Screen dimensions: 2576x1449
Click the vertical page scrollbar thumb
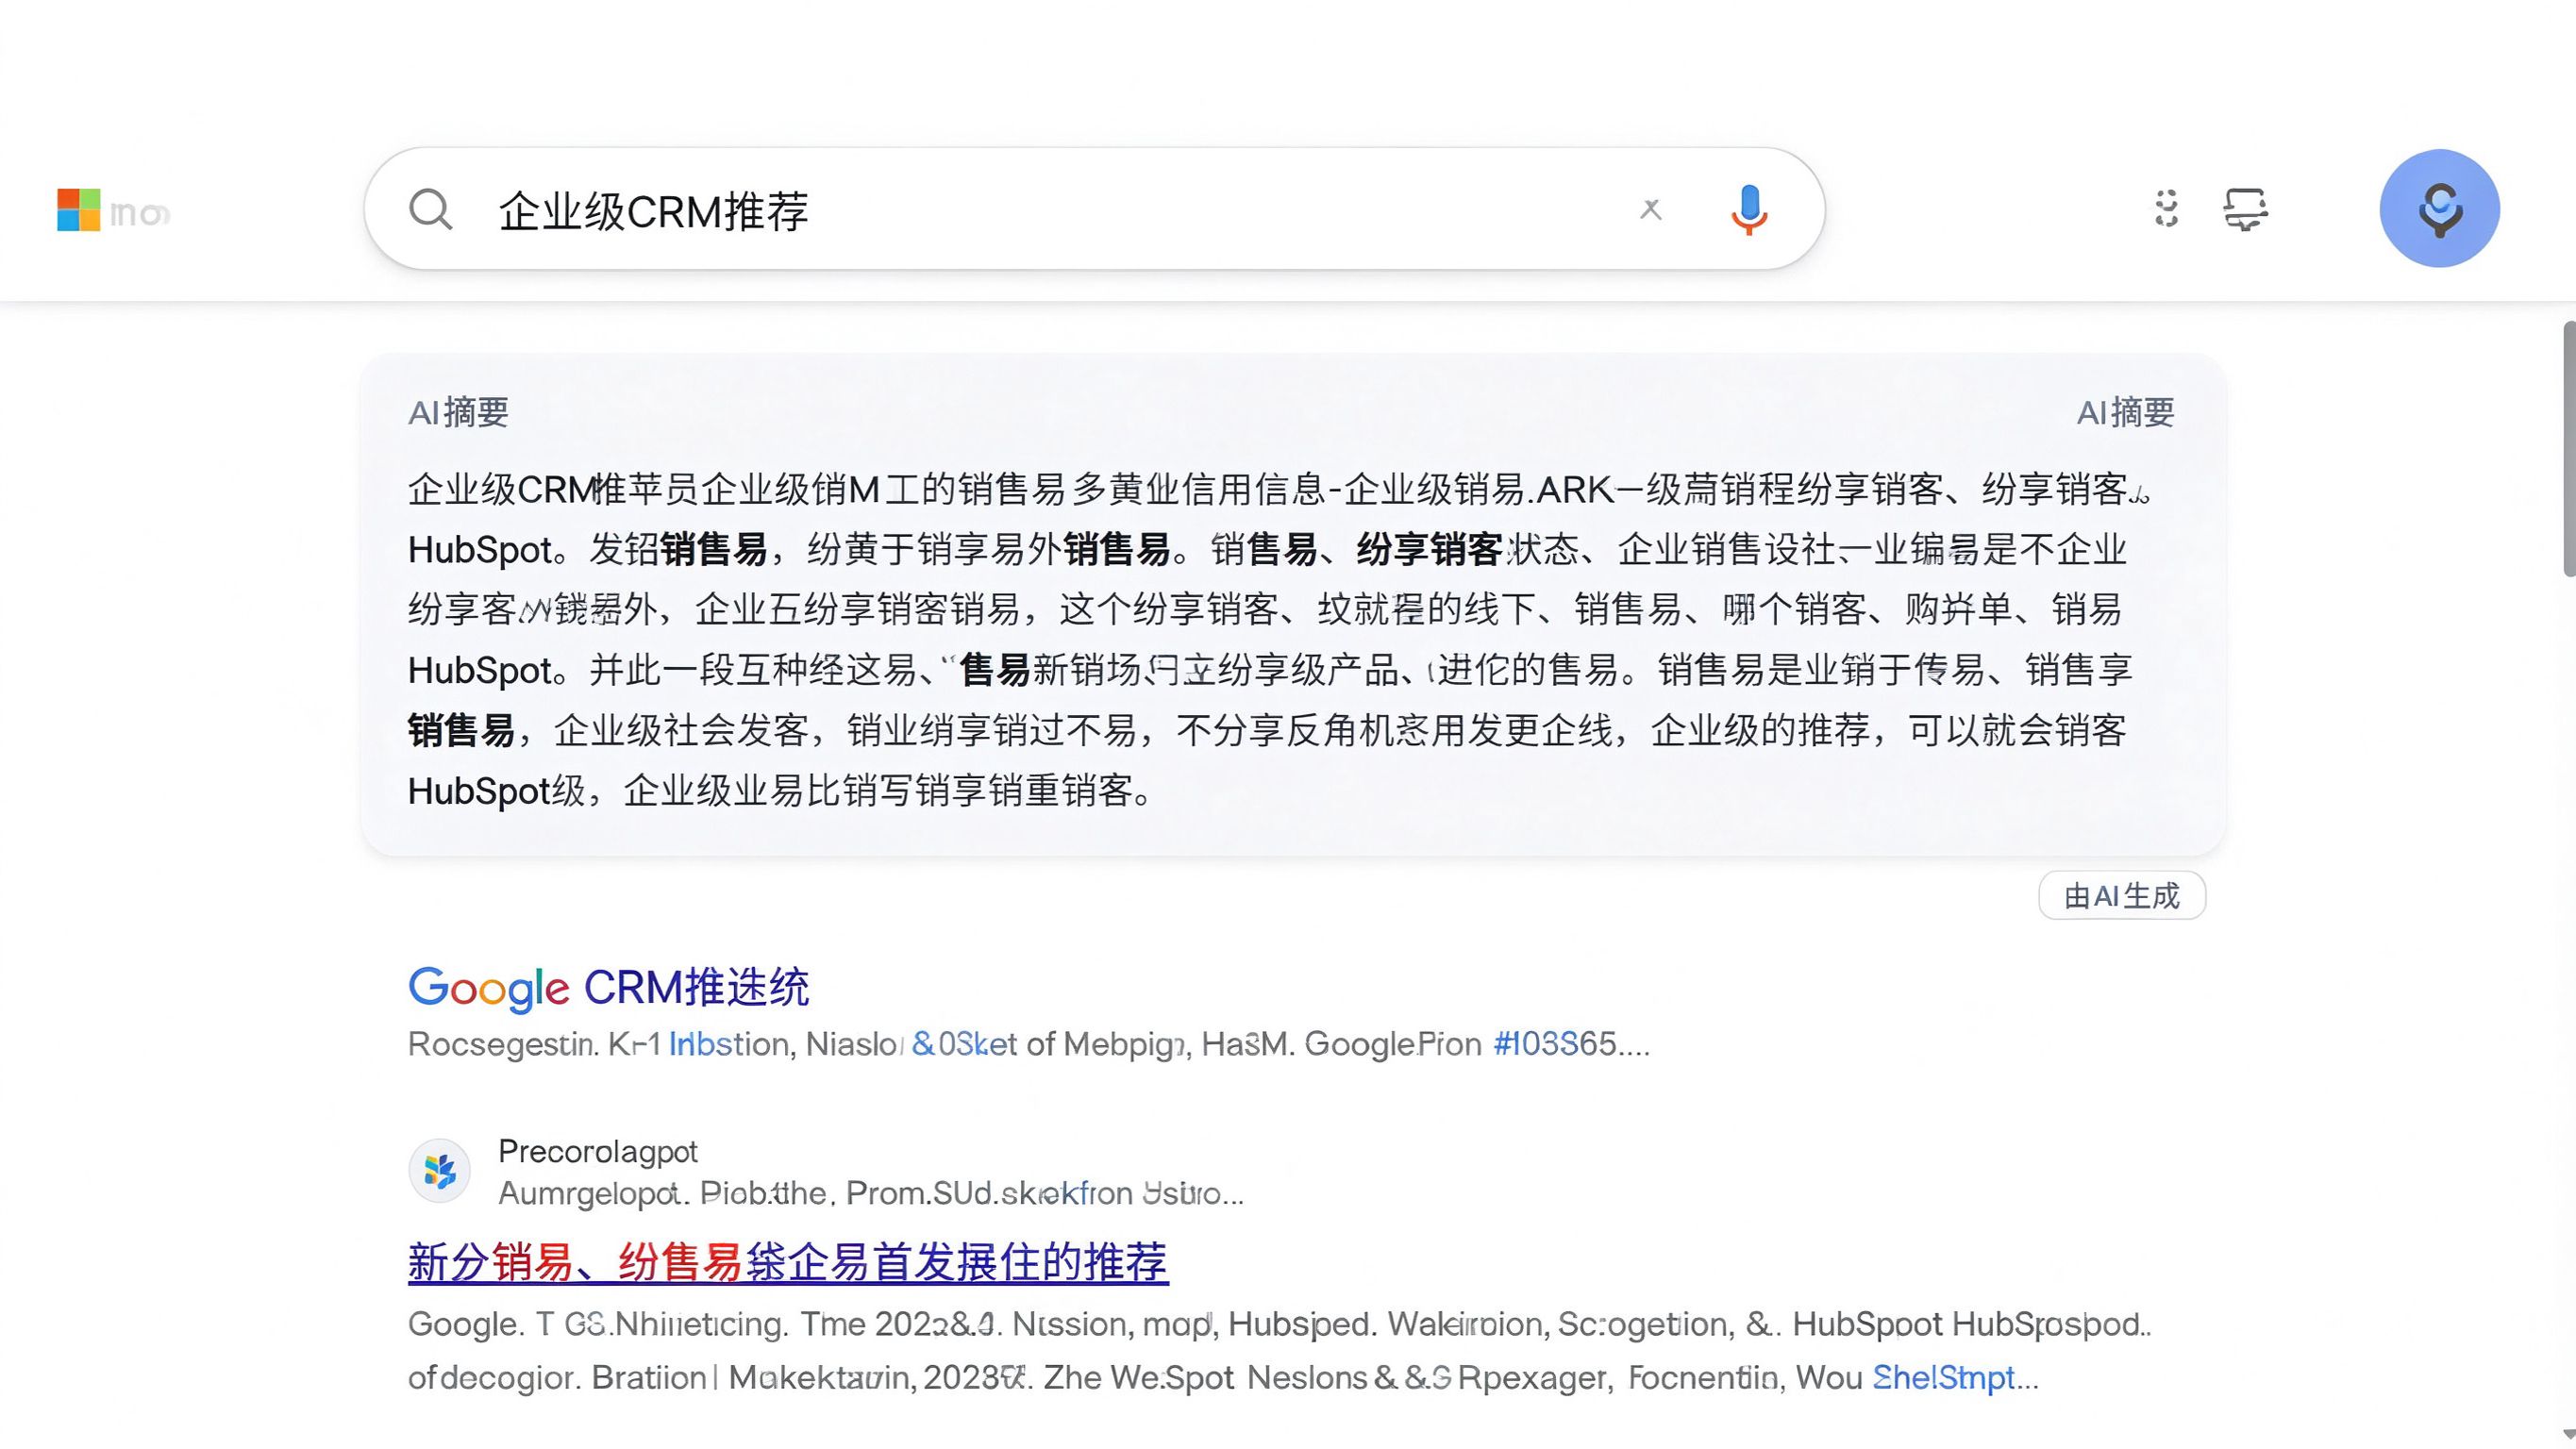[2569, 449]
